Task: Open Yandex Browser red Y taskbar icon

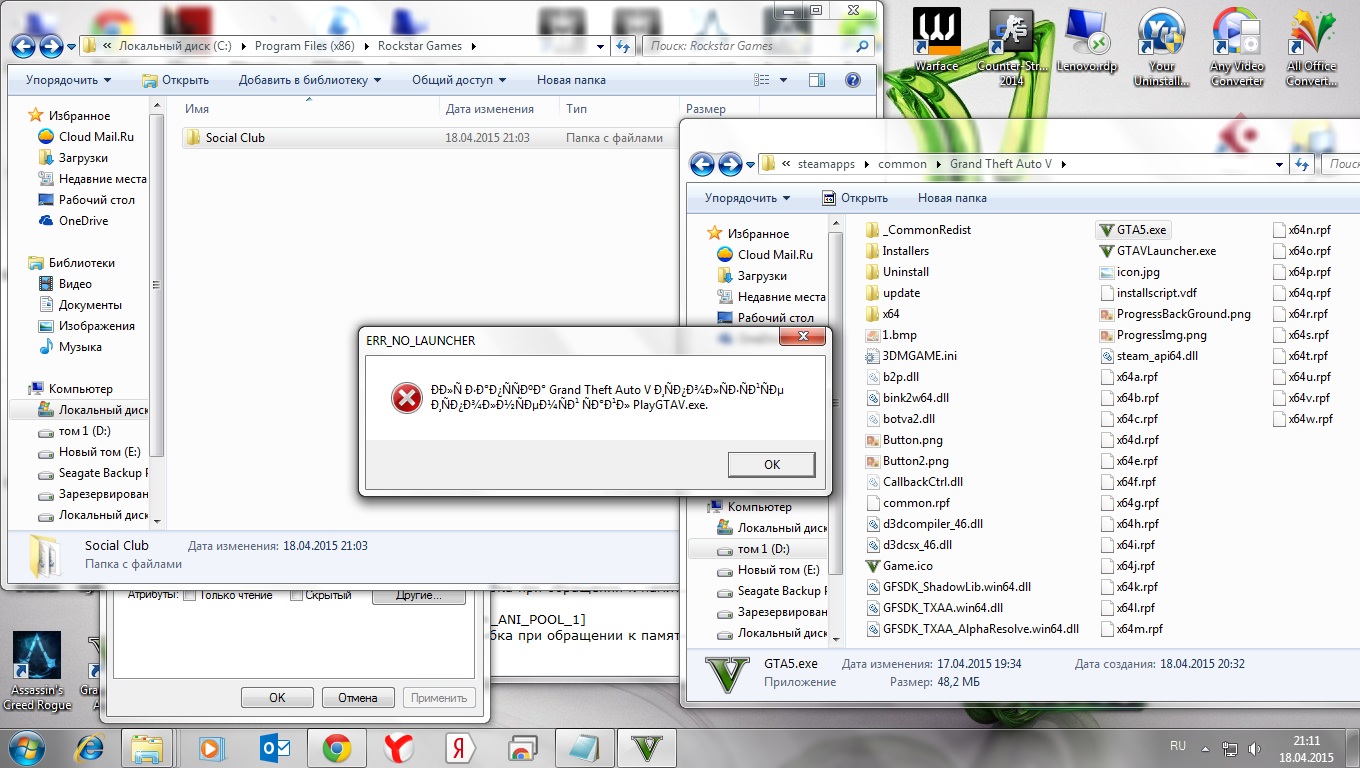Action: 397,747
